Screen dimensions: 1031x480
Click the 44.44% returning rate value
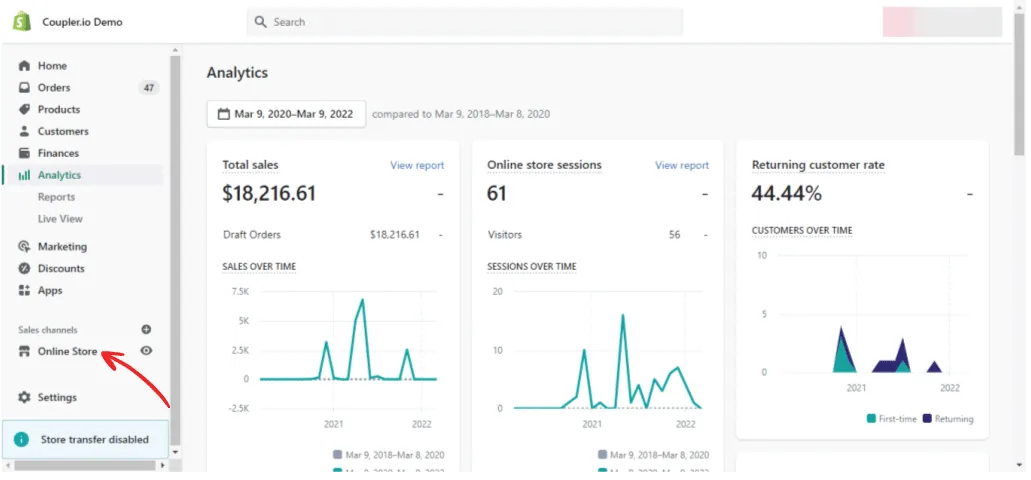(x=786, y=193)
